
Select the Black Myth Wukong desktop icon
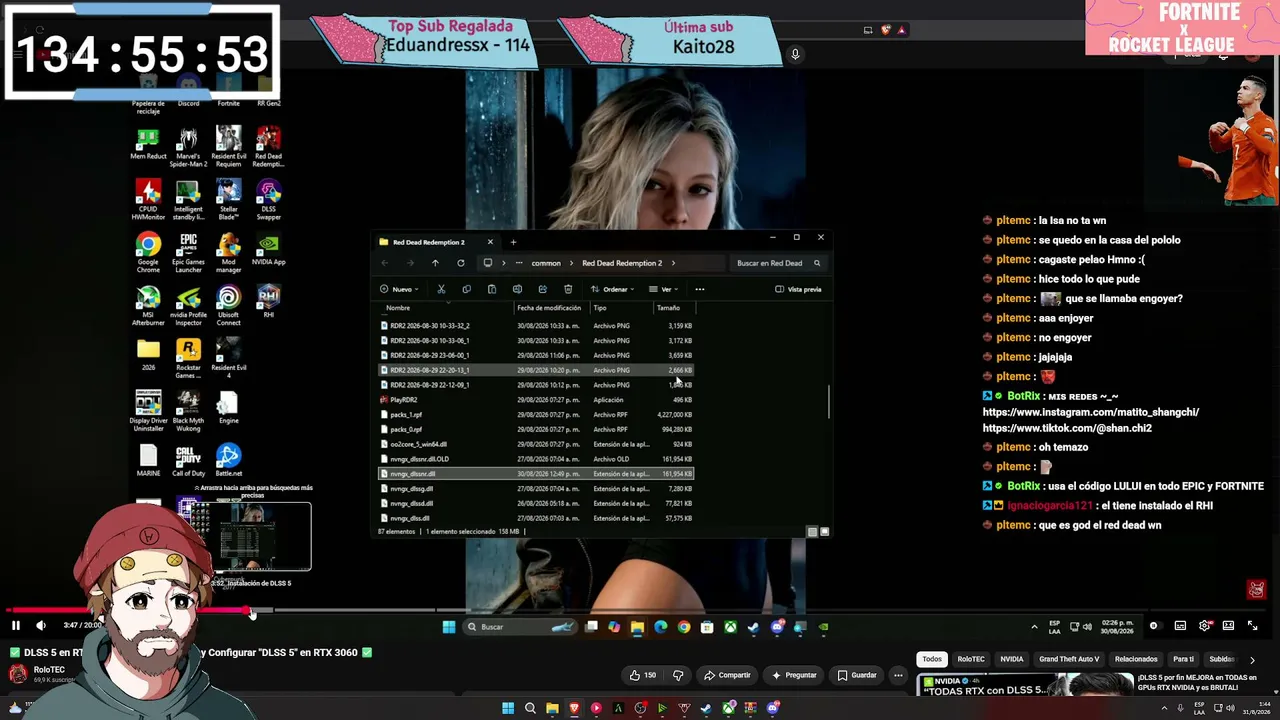(188, 412)
